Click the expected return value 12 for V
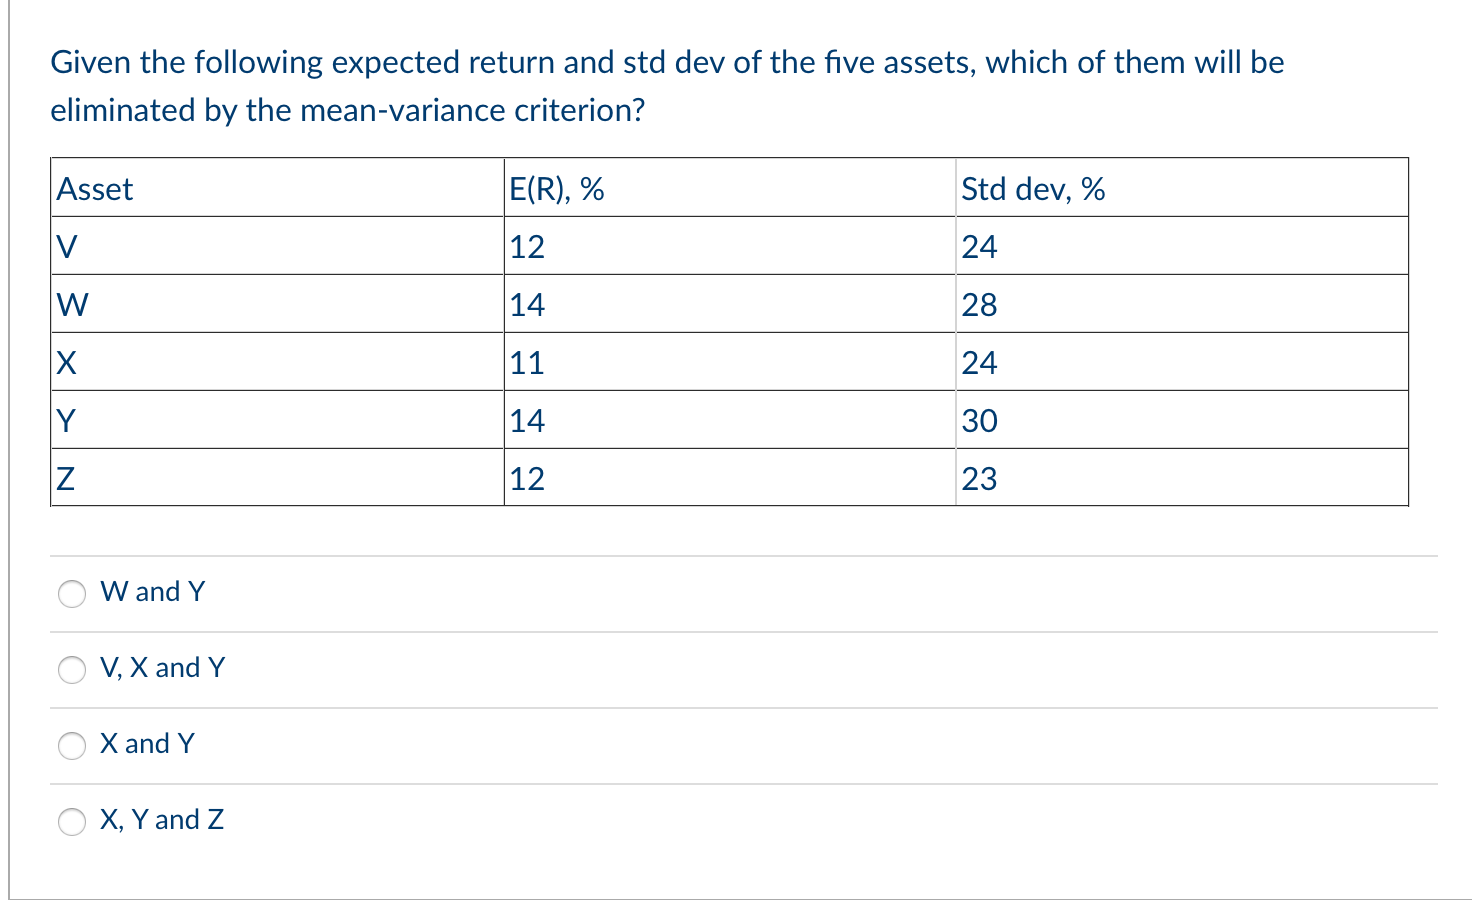1472x900 pixels. 526,246
